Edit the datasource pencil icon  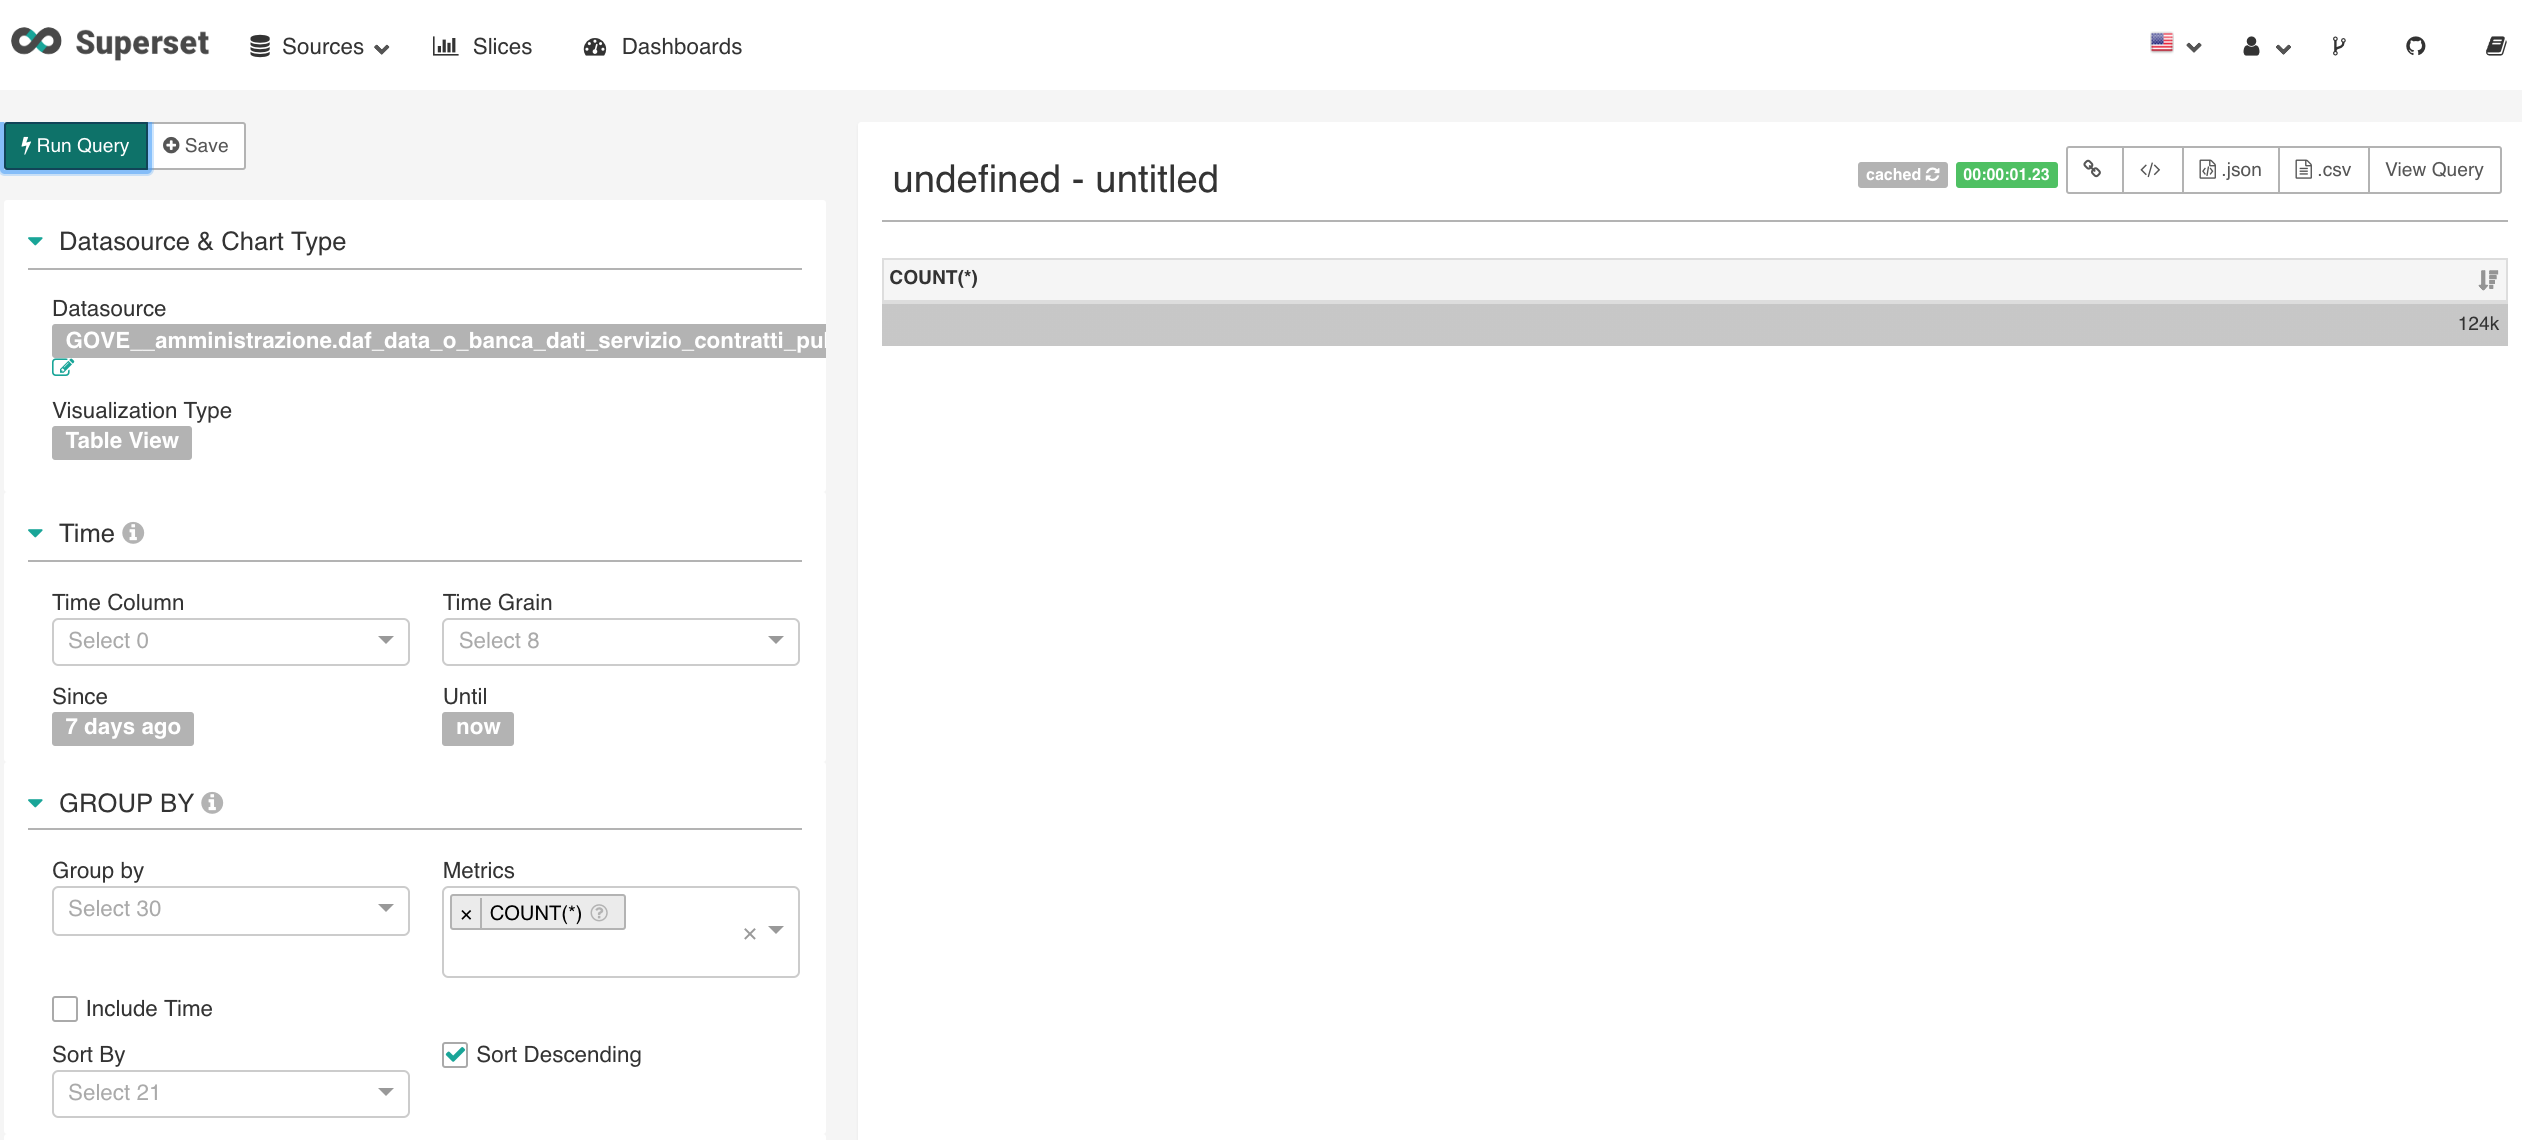(62, 368)
